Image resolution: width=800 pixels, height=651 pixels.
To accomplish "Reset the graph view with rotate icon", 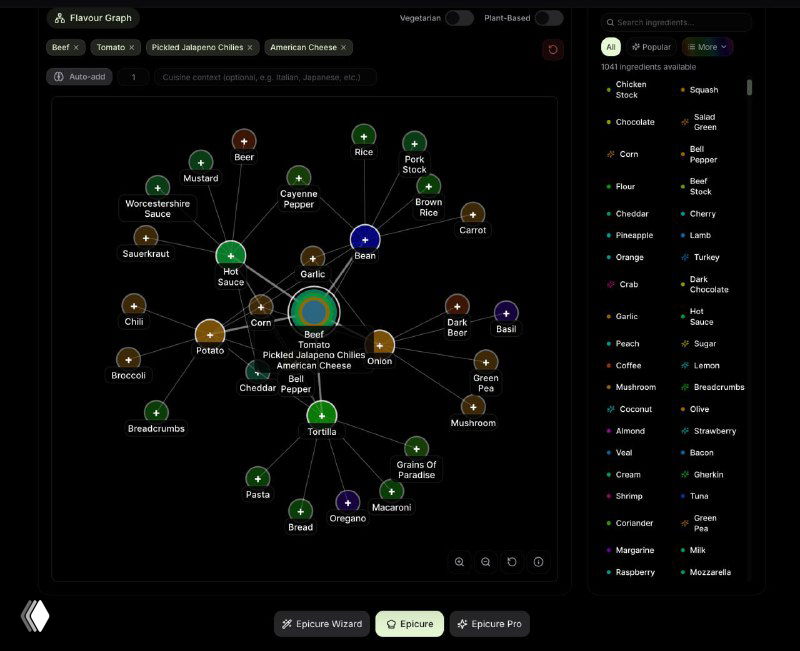I will pyautogui.click(x=512, y=562).
